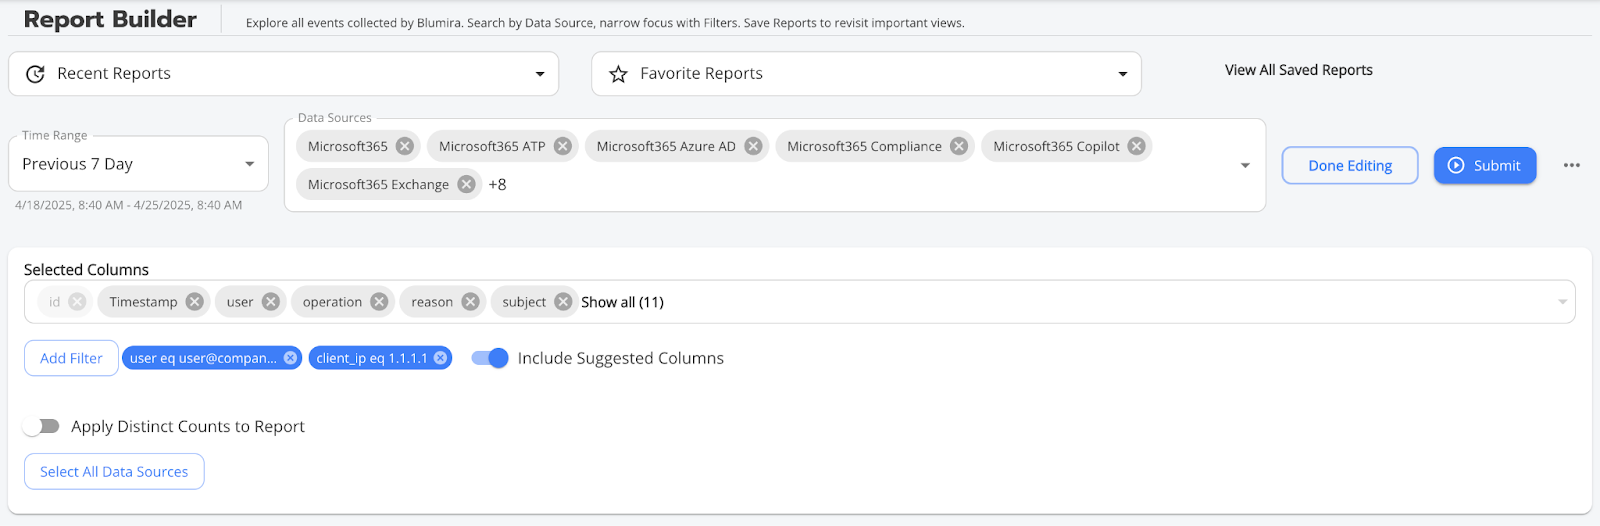Remove the Microsoft365 Azure AD data source
The image size is (1600, 526).
tap(753, 146)
